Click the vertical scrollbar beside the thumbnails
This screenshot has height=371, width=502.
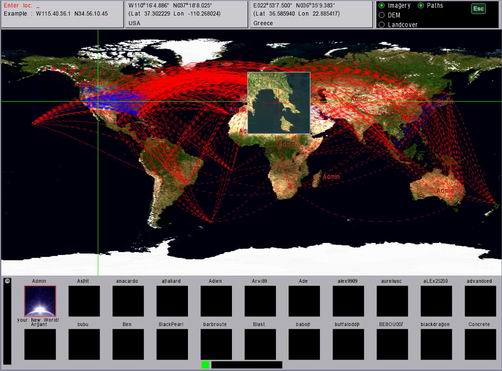[7, 321]
